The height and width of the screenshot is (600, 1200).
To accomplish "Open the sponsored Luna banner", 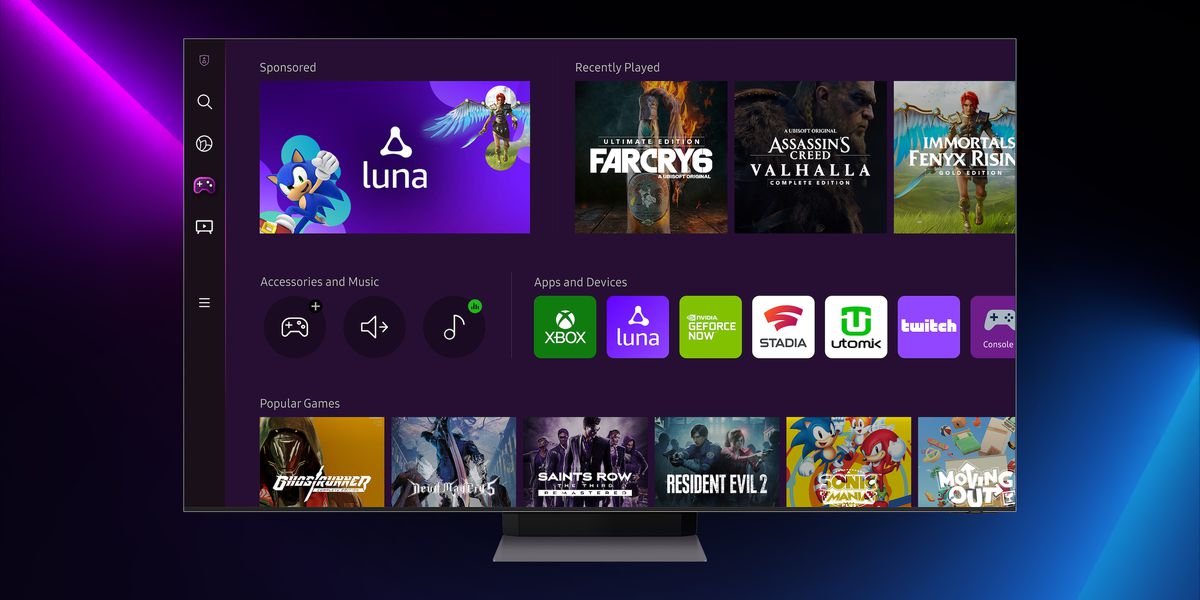I will pyautogui.click(x=395, y=157).
